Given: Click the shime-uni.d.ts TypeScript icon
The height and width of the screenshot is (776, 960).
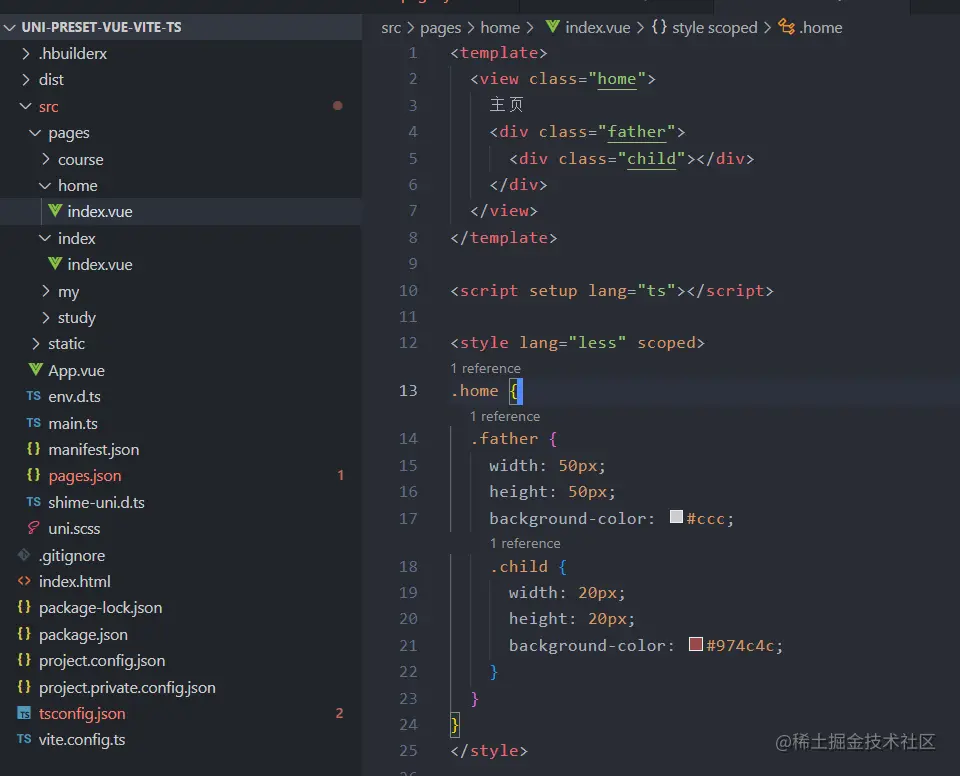Looking at the screenshot, I should [x=34, y=502].
